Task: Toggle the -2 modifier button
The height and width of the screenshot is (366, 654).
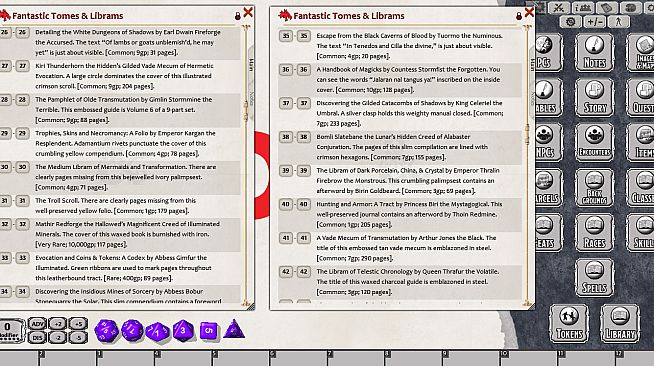Action: (x=58, y=337)
